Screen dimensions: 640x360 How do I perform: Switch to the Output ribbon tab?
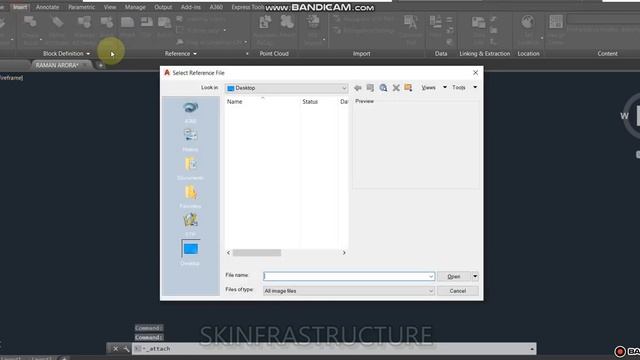click(163, 7)
